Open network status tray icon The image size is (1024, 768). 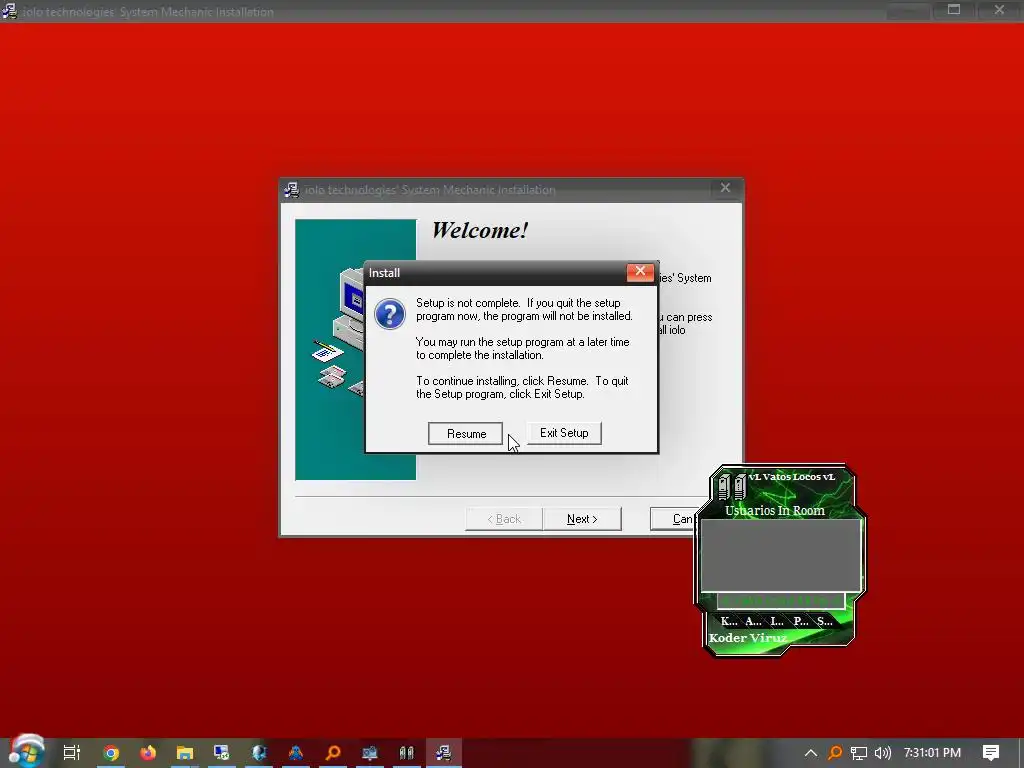coord(859,753)
